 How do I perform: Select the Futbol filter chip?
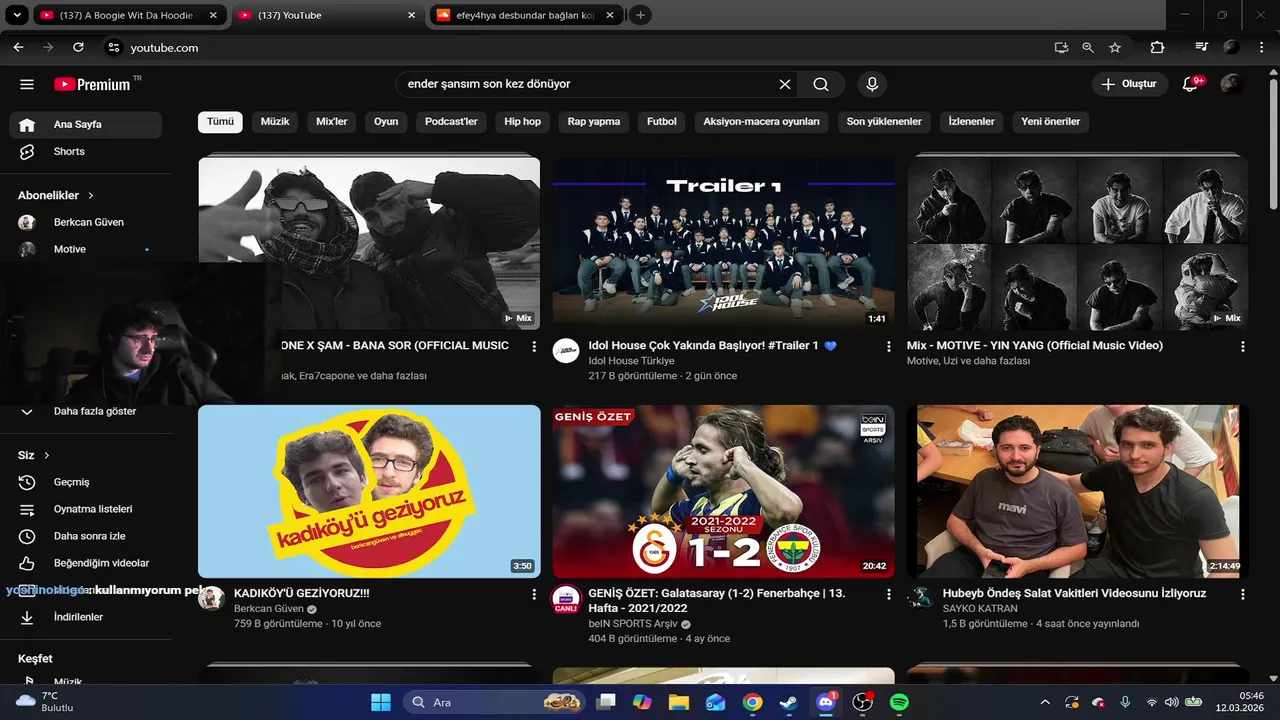click(x=662, y=121)
